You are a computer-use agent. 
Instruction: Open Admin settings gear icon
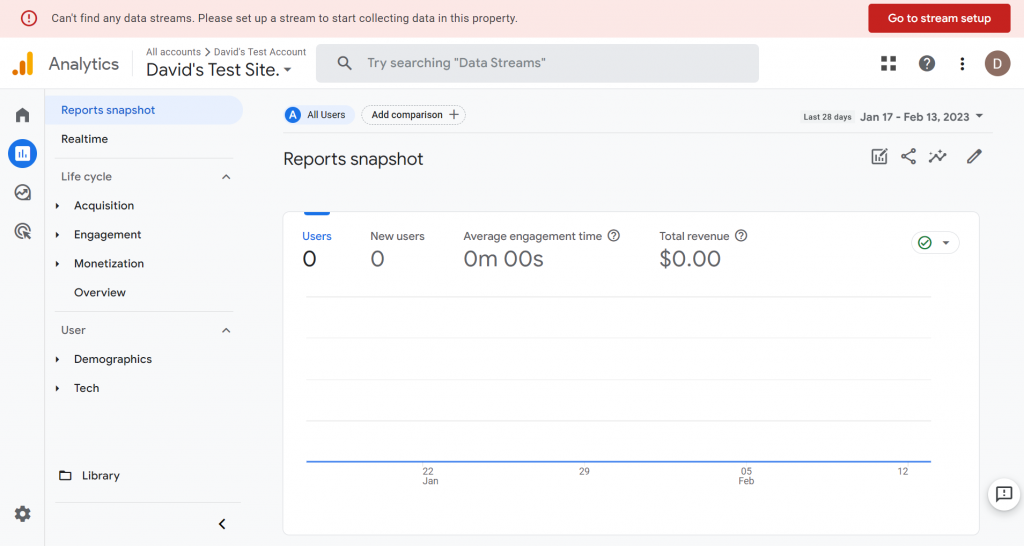pos(22,514)
